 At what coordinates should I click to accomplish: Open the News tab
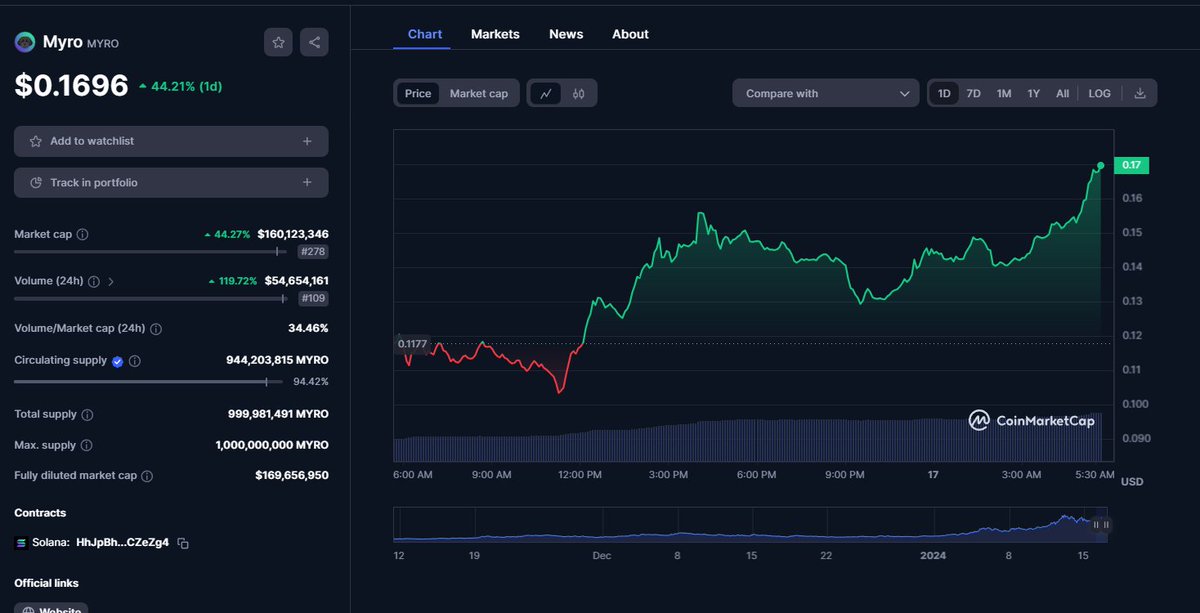coord(566,34)
